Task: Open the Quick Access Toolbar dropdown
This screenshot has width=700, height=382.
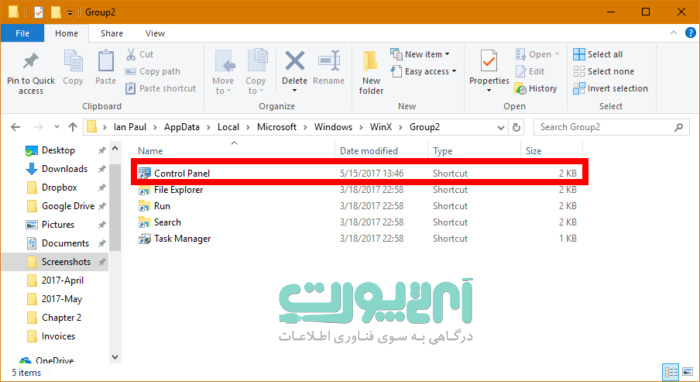Action: [70, 13]
